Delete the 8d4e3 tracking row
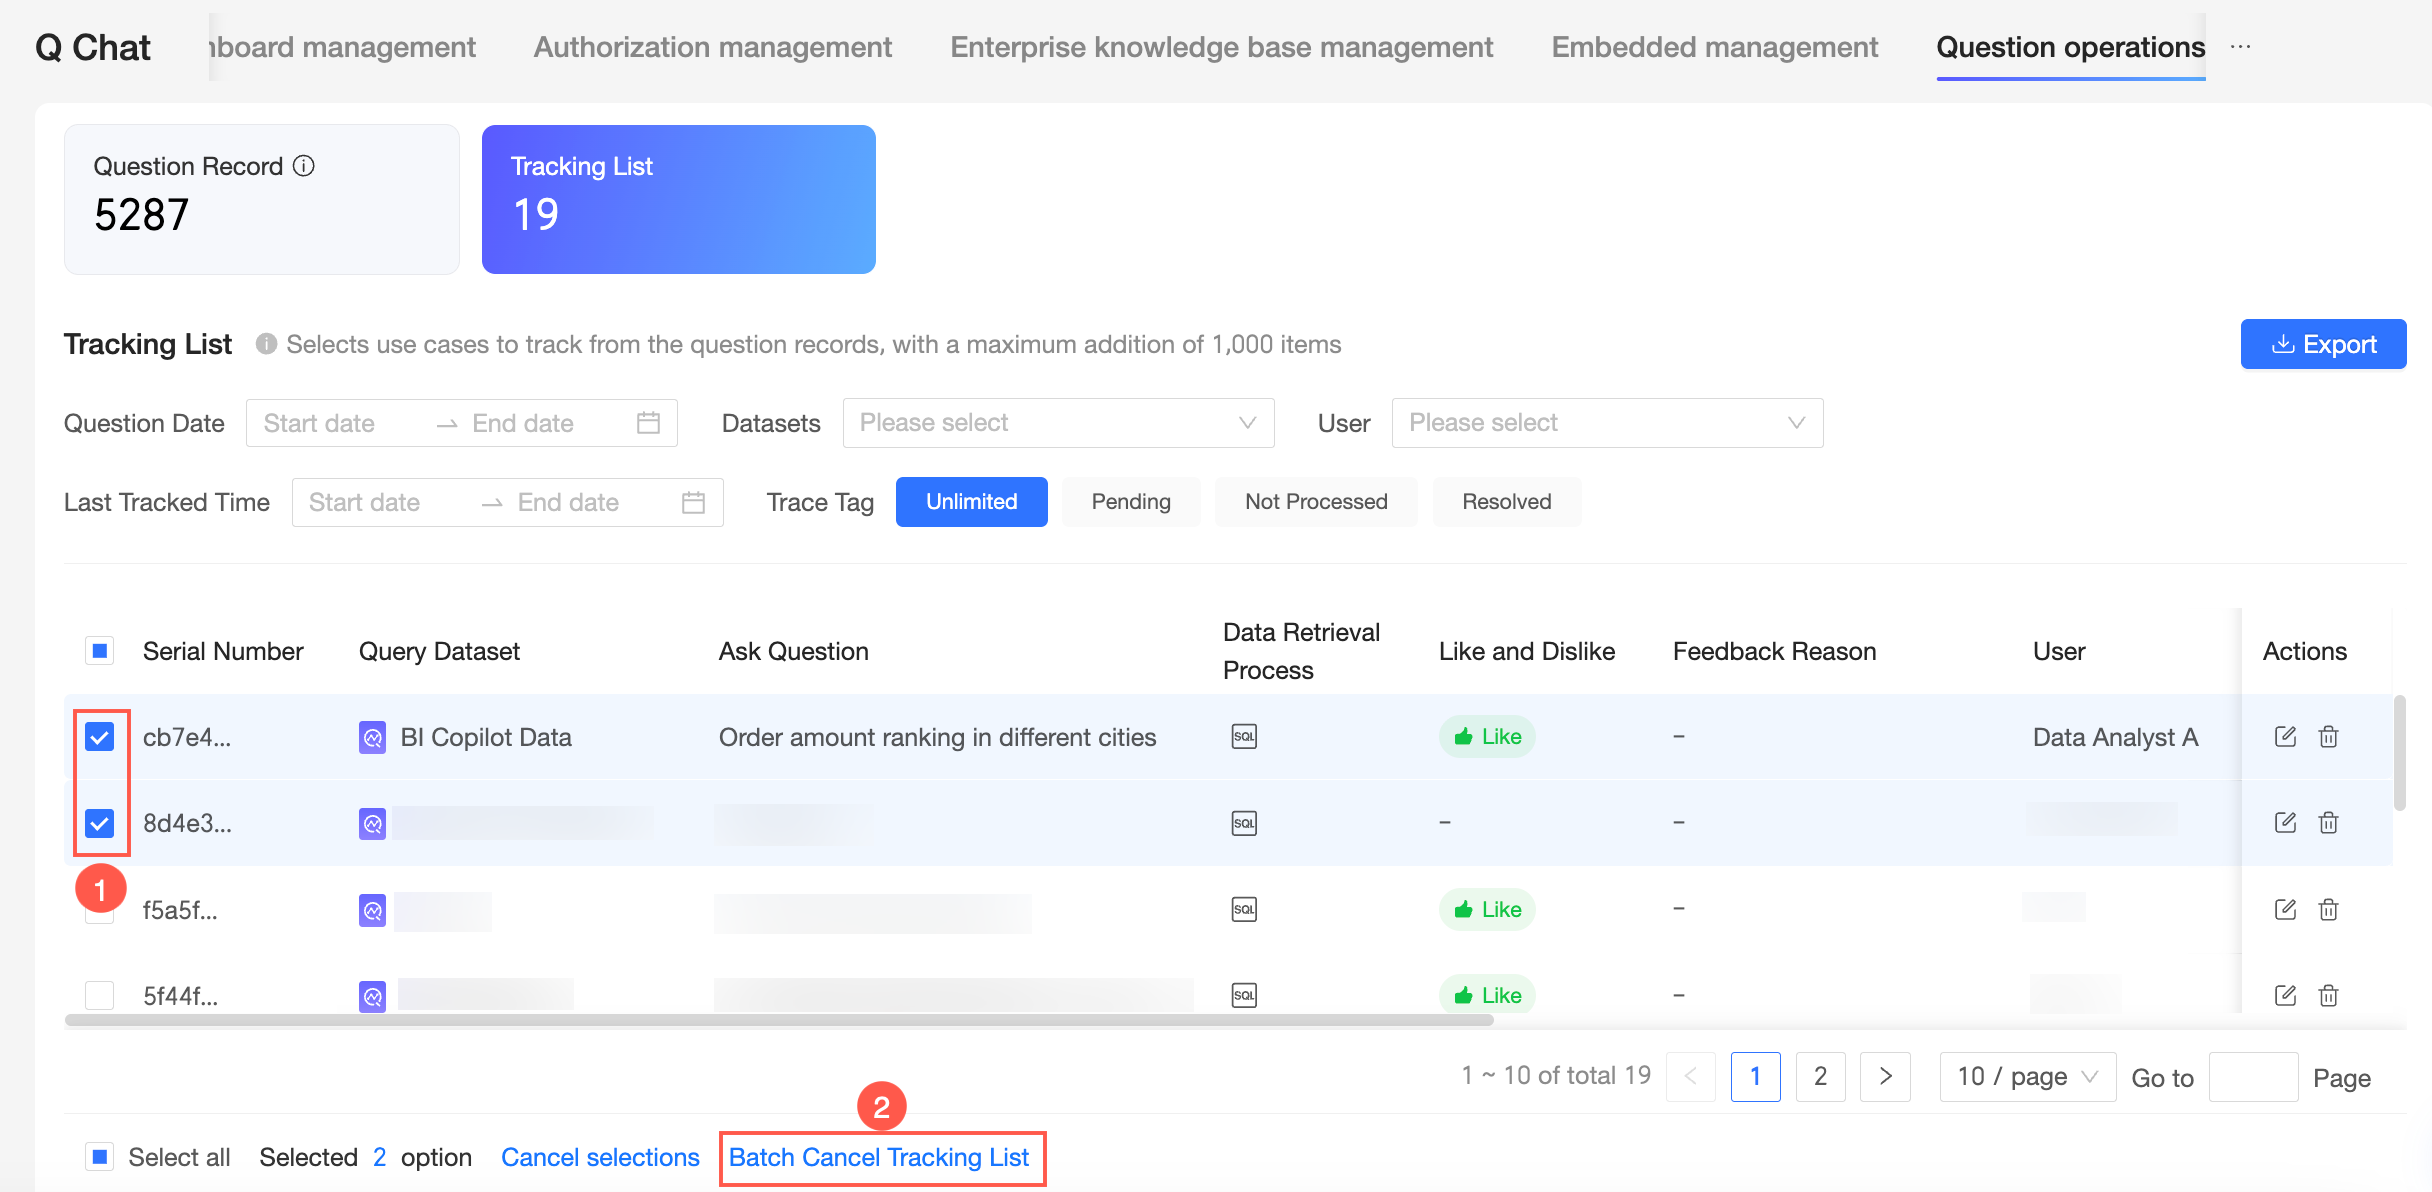This screenshot has height=1192, width=2432. point(2328,823)
